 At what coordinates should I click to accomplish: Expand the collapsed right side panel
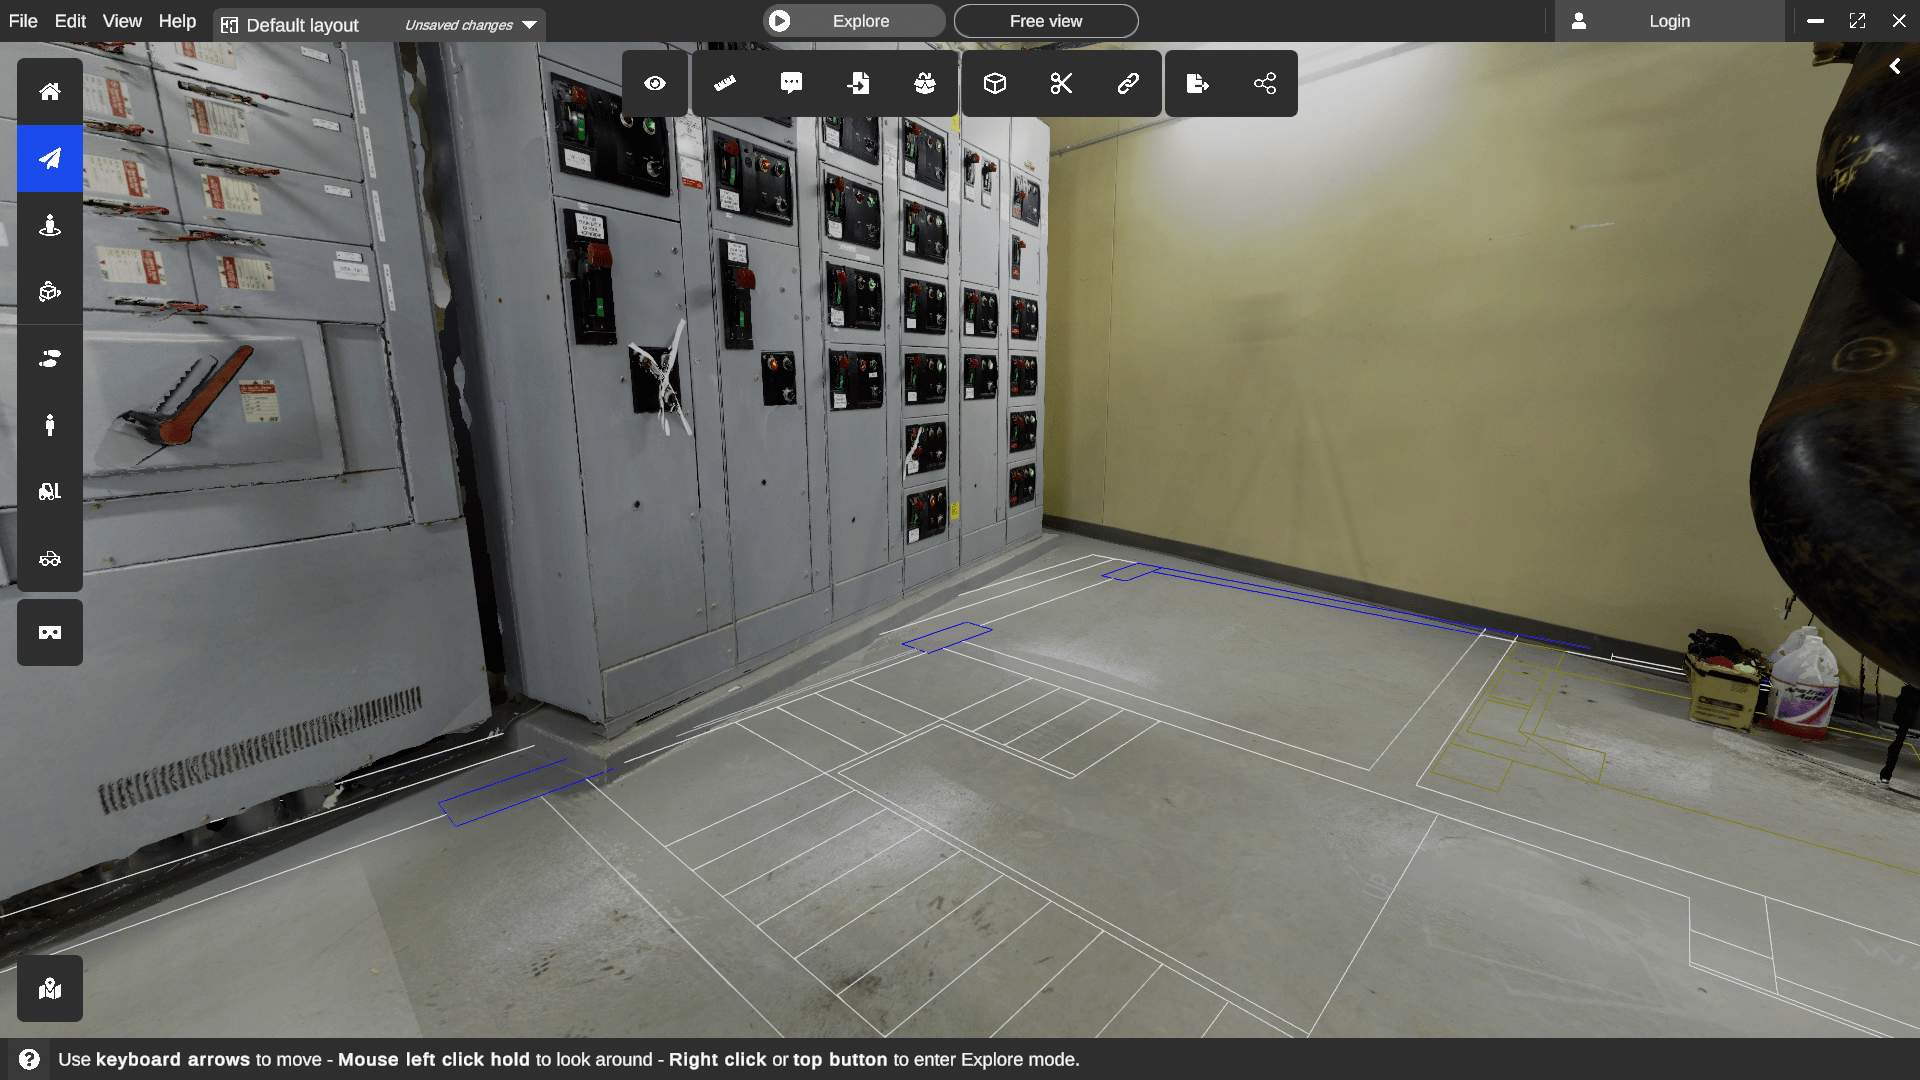(1895, 66)
